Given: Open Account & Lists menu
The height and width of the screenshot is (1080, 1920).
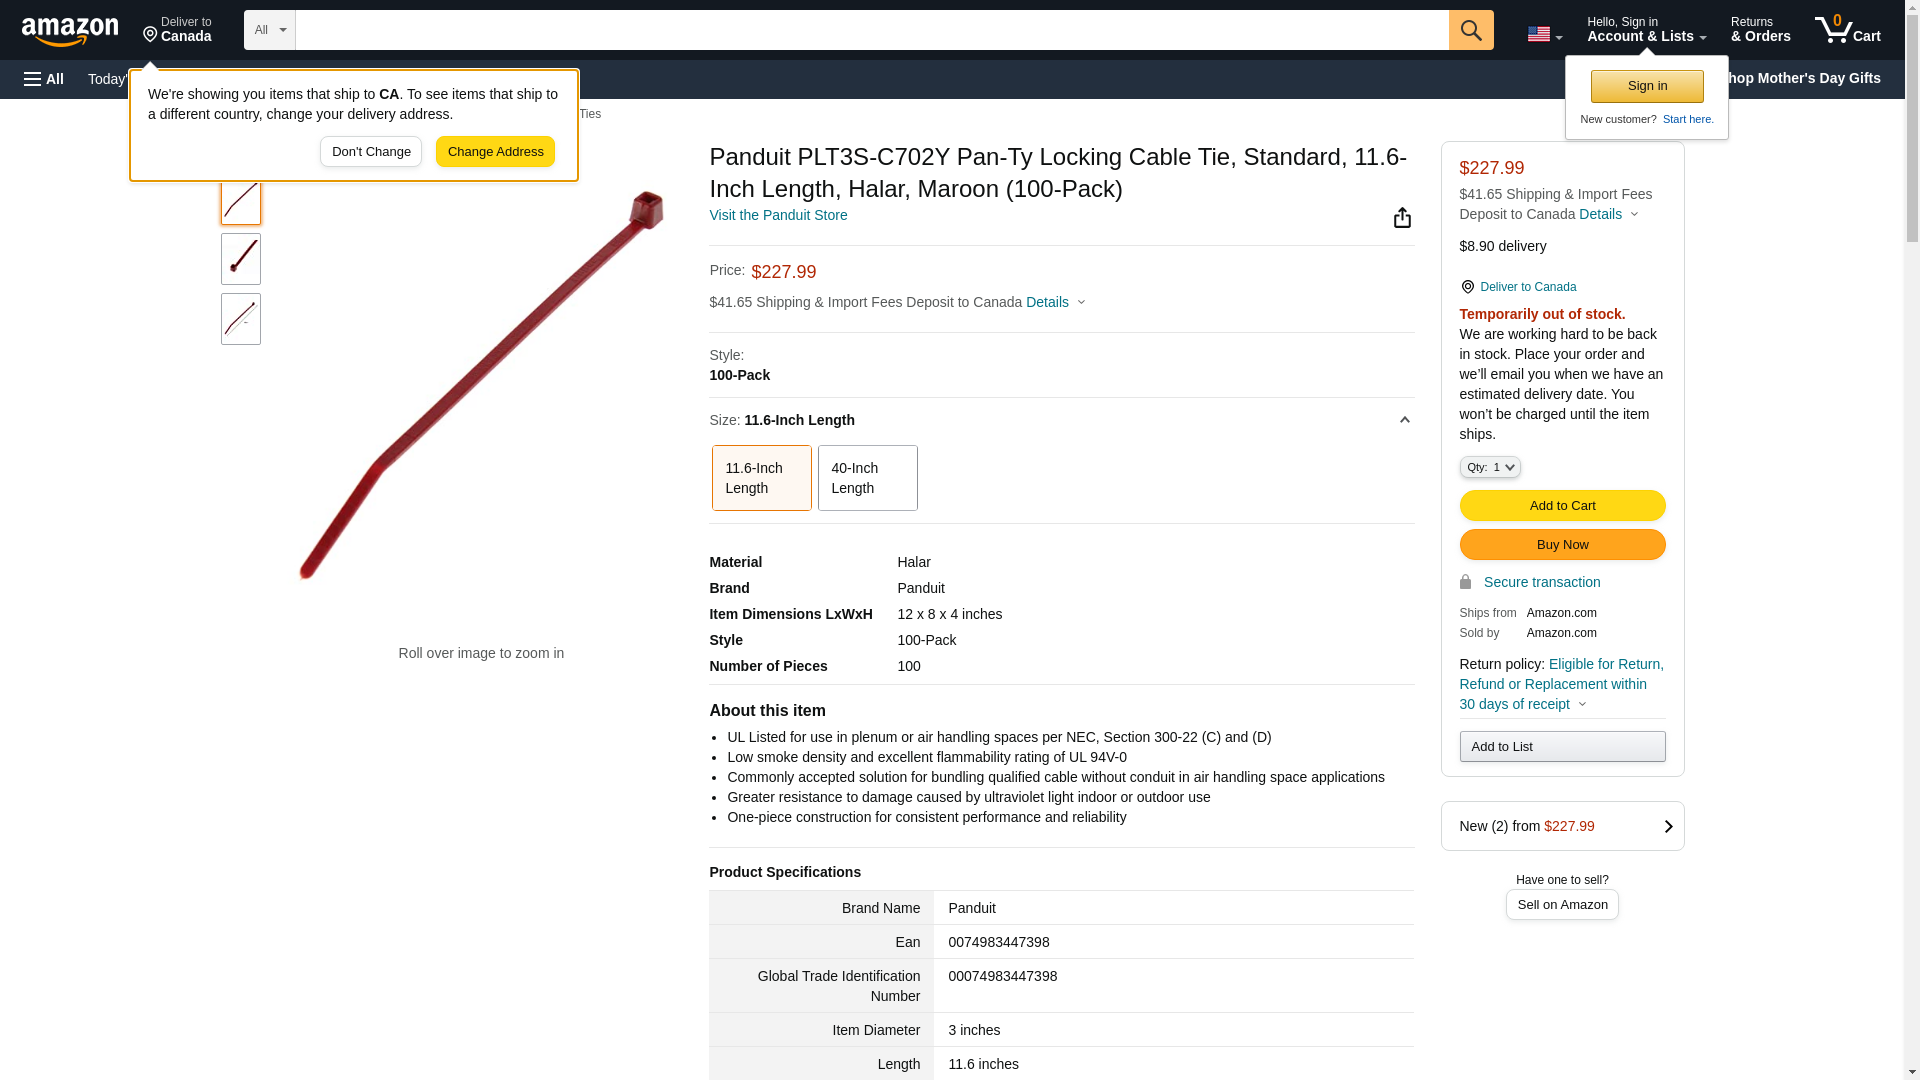Looking at the screenshot, I should pyautogui.click(x=1645, y=30).
